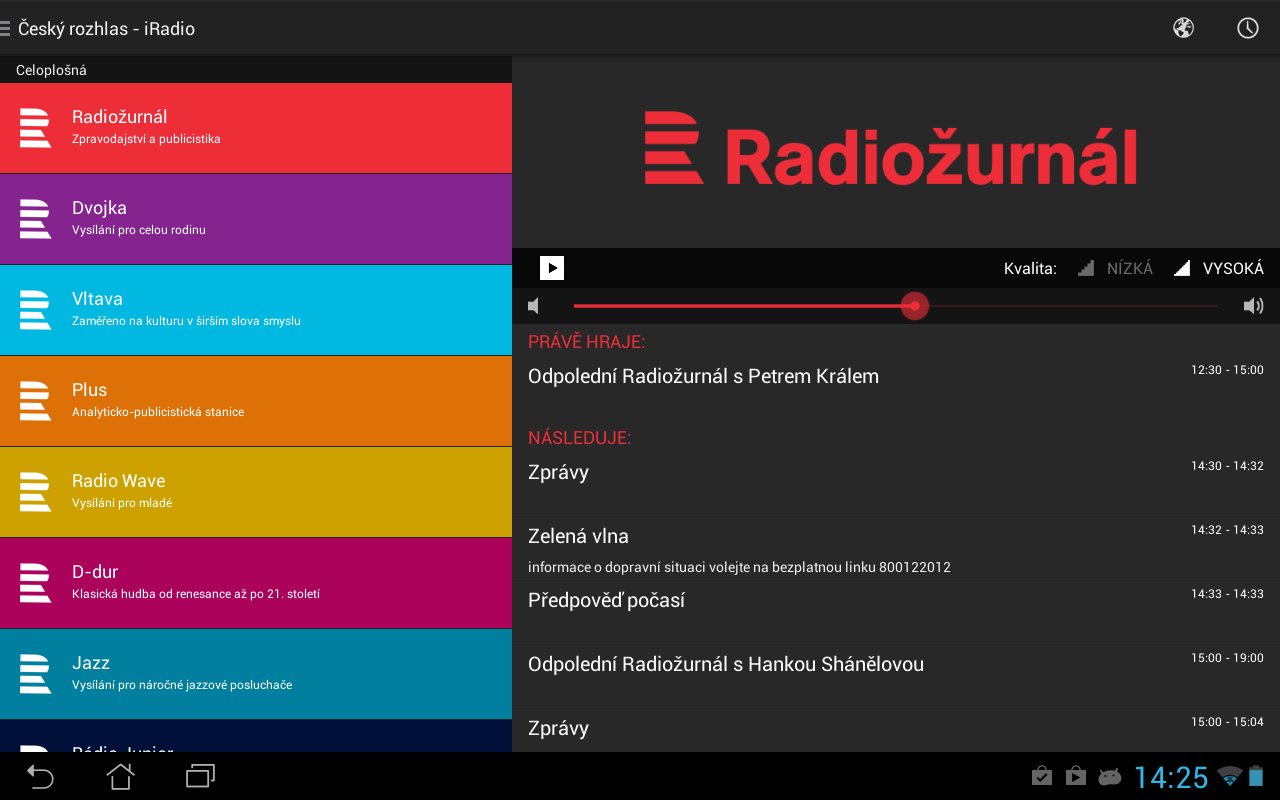The width and height of the screenshot is (1280, 800).
Task: Choose the Plus analytical station
Action: (x=256, y=401)
